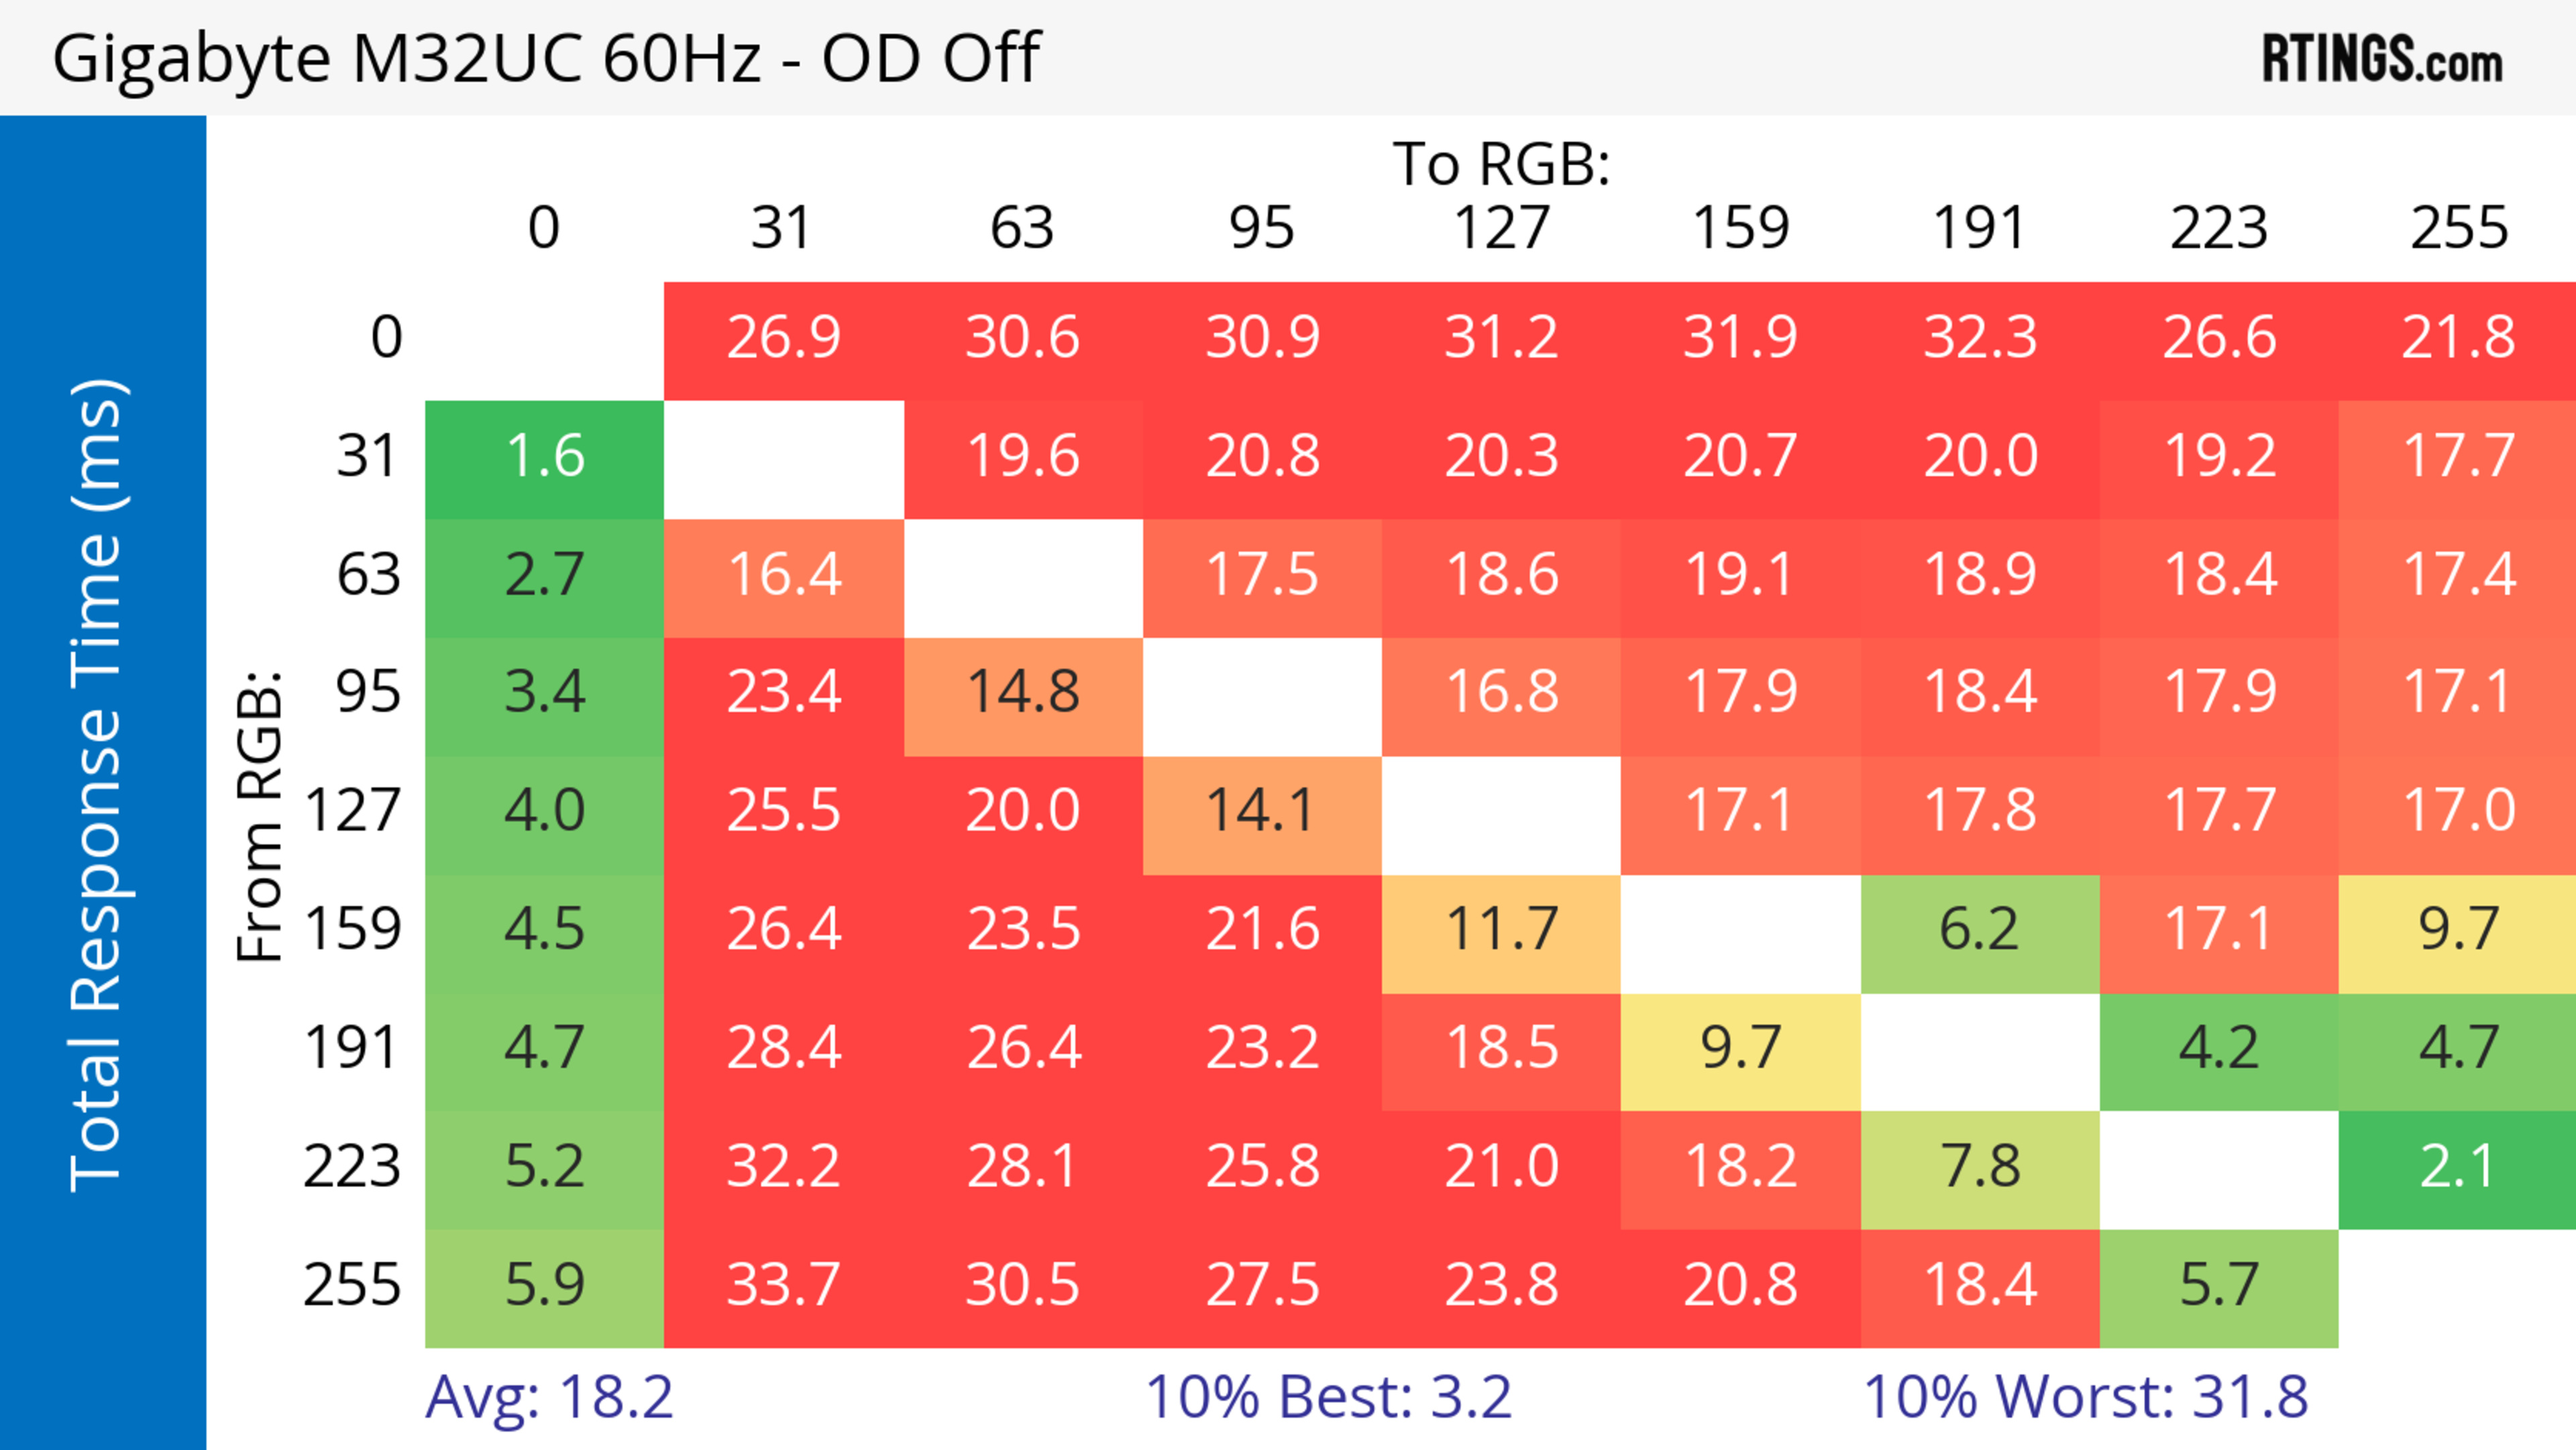Click the "From RGB:" row axis label

[x=259, y=815]
